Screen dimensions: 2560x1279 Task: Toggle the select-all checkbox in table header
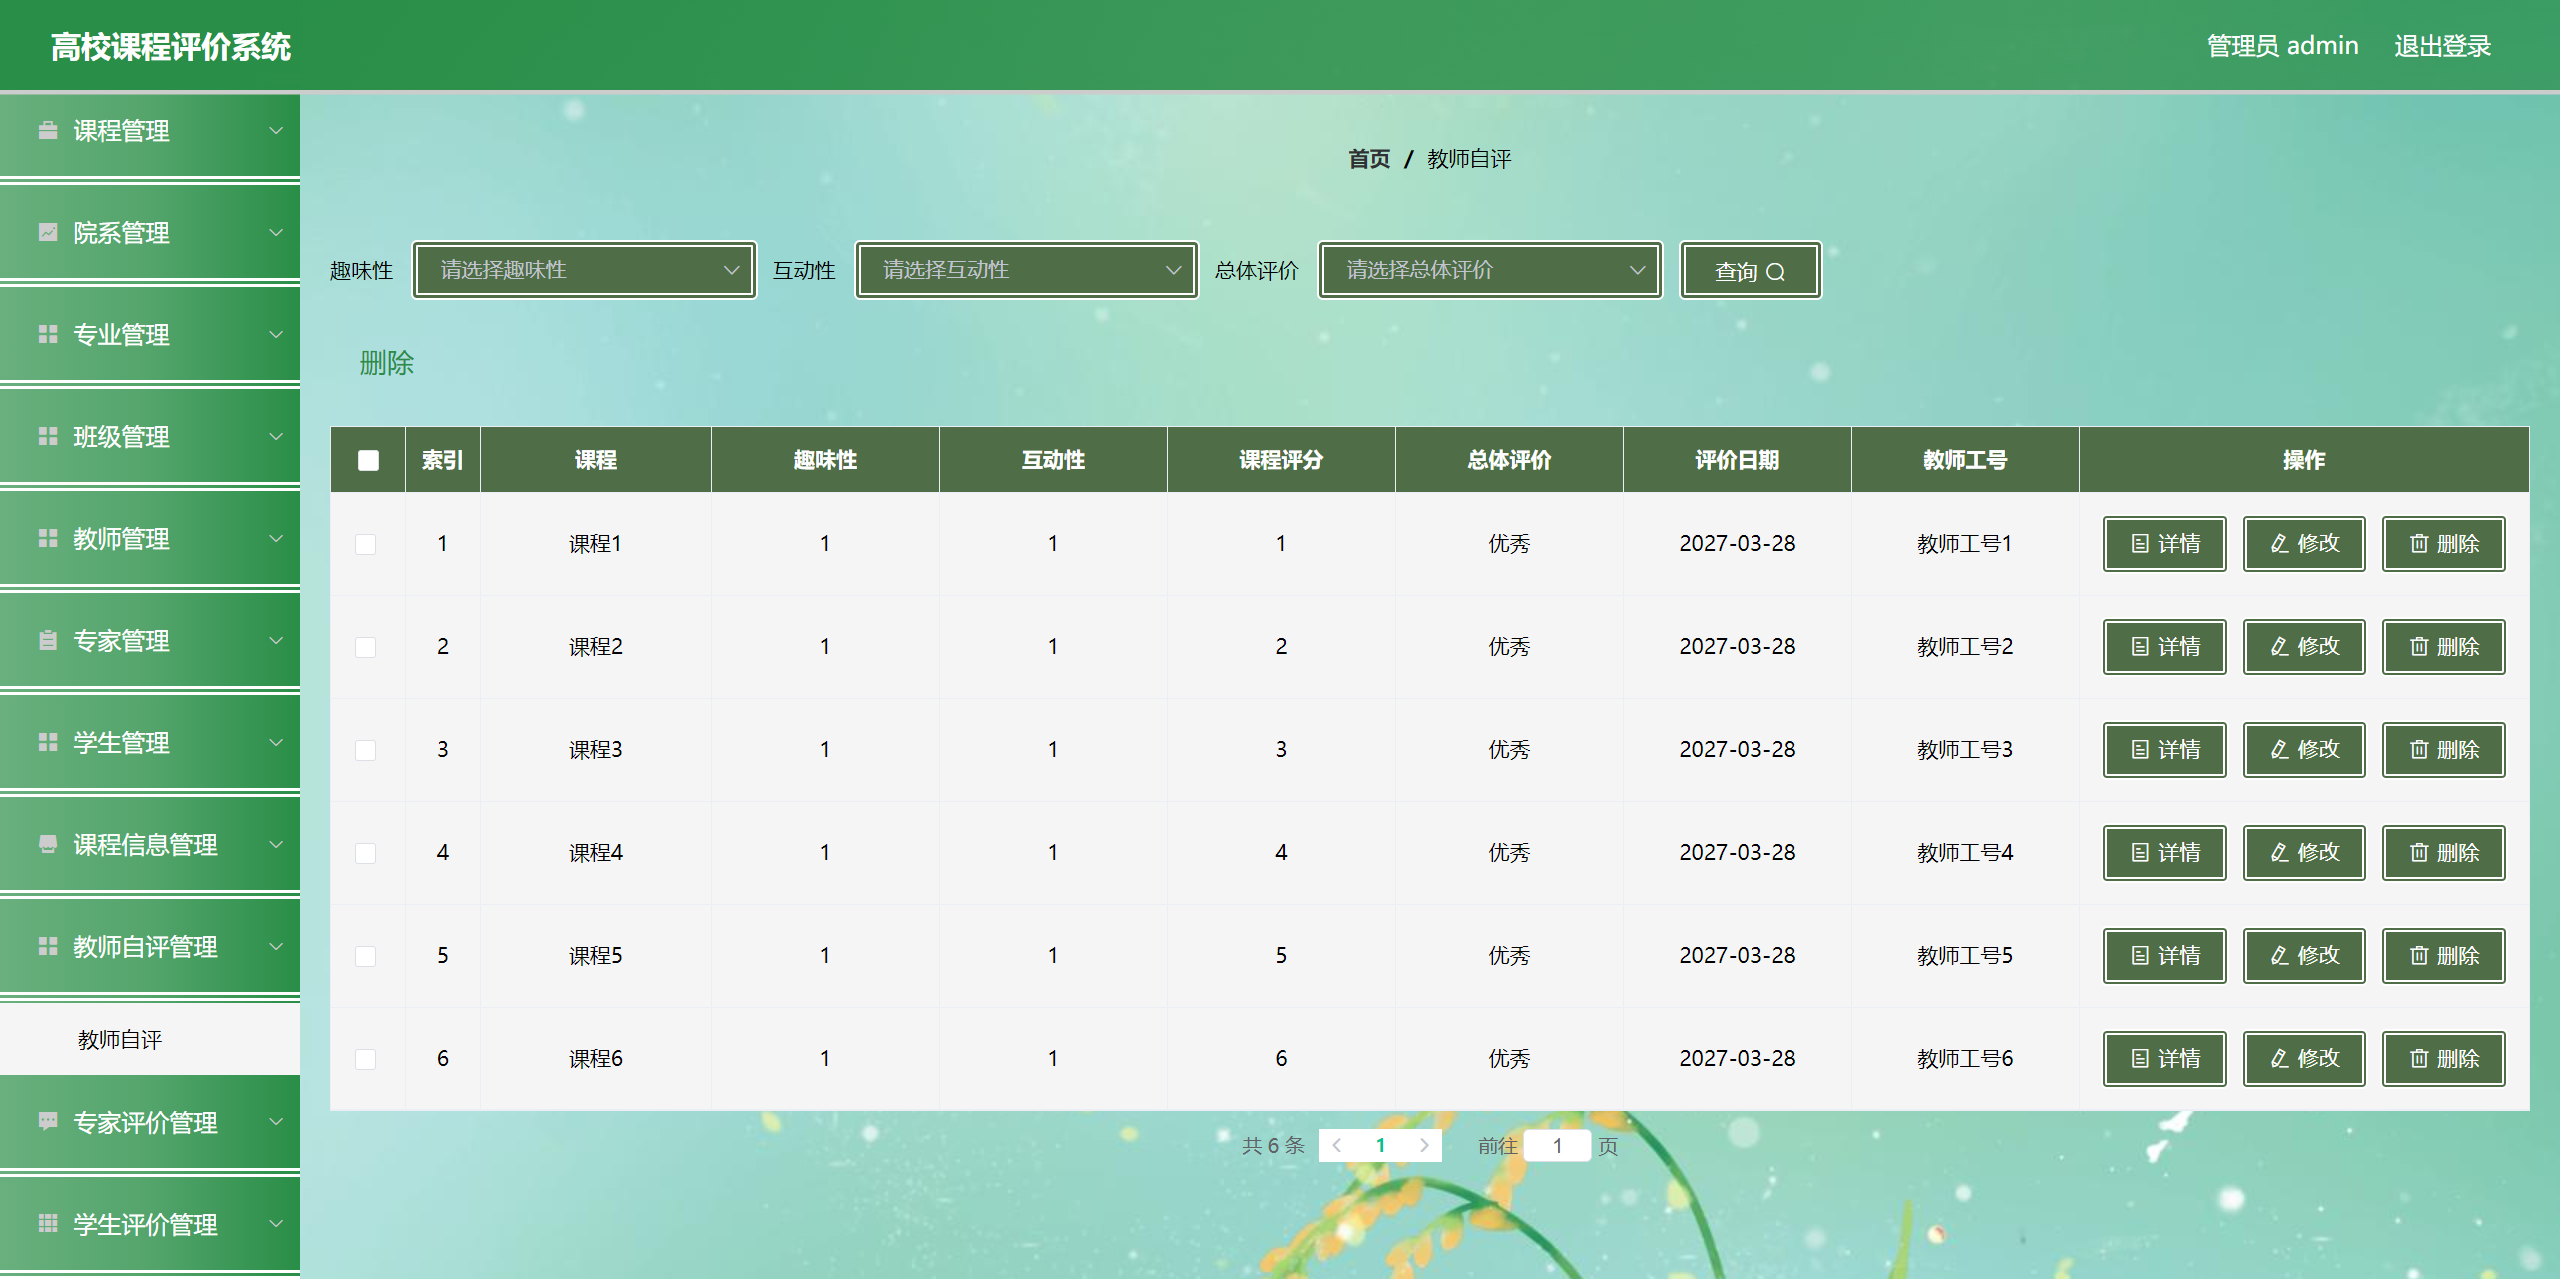tap(368, 460)
